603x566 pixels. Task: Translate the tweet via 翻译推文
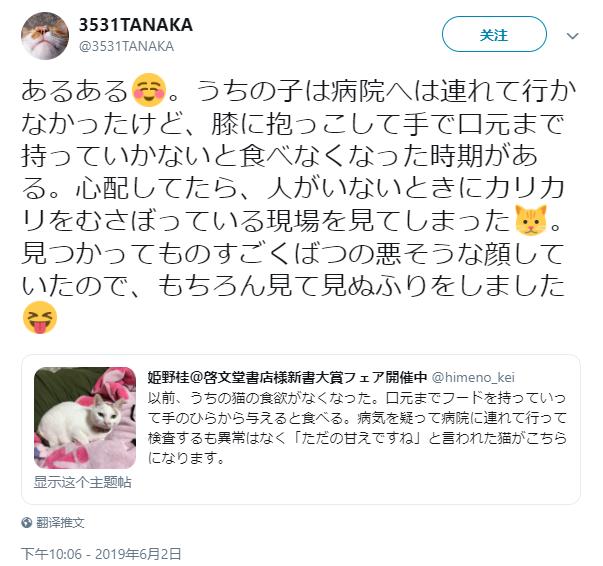point(60,523)
